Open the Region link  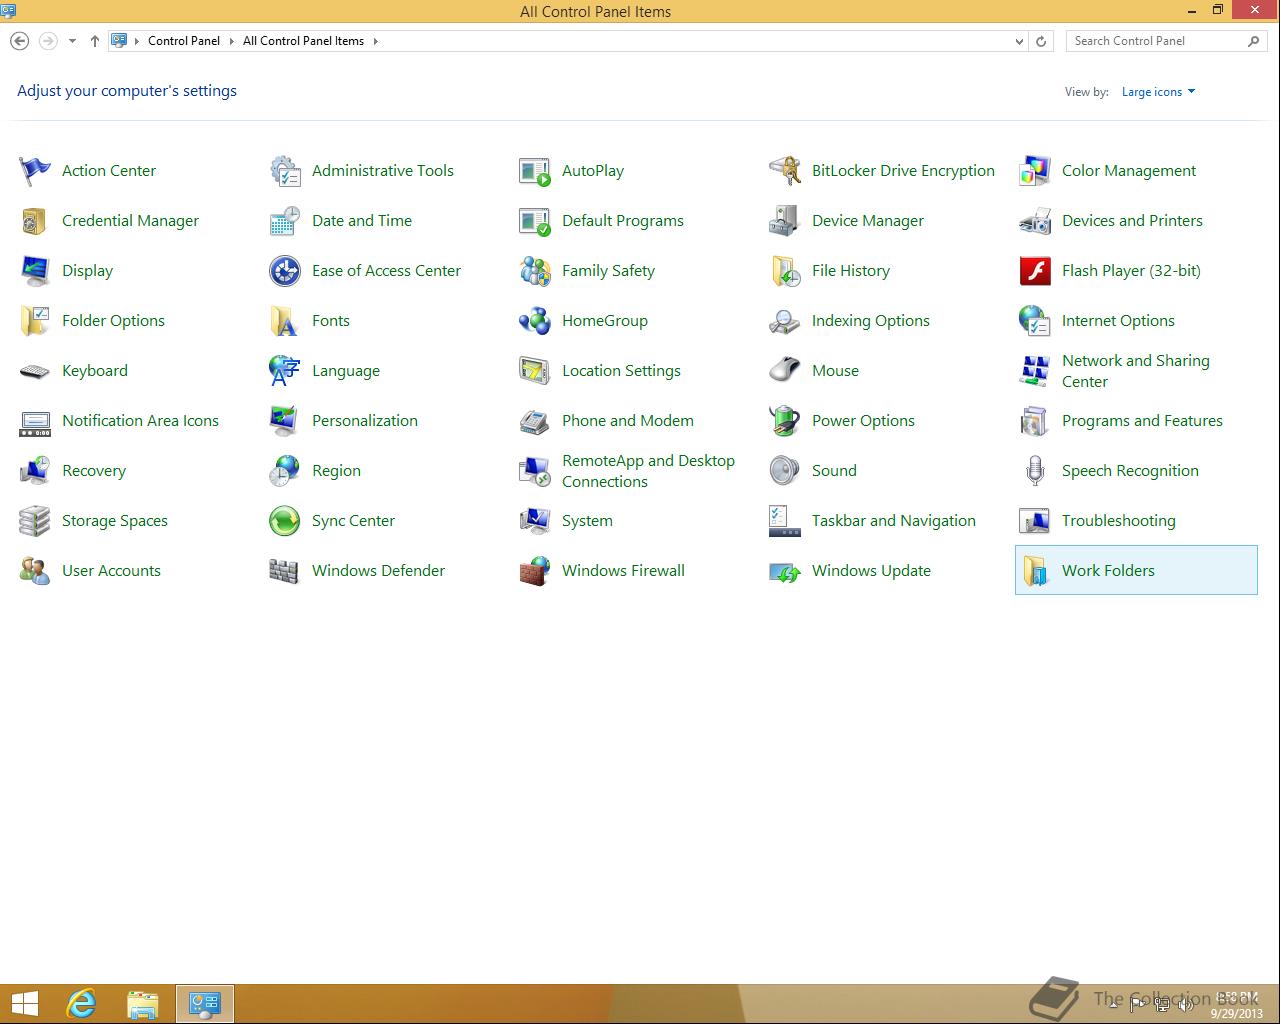(x=336, y=471)
